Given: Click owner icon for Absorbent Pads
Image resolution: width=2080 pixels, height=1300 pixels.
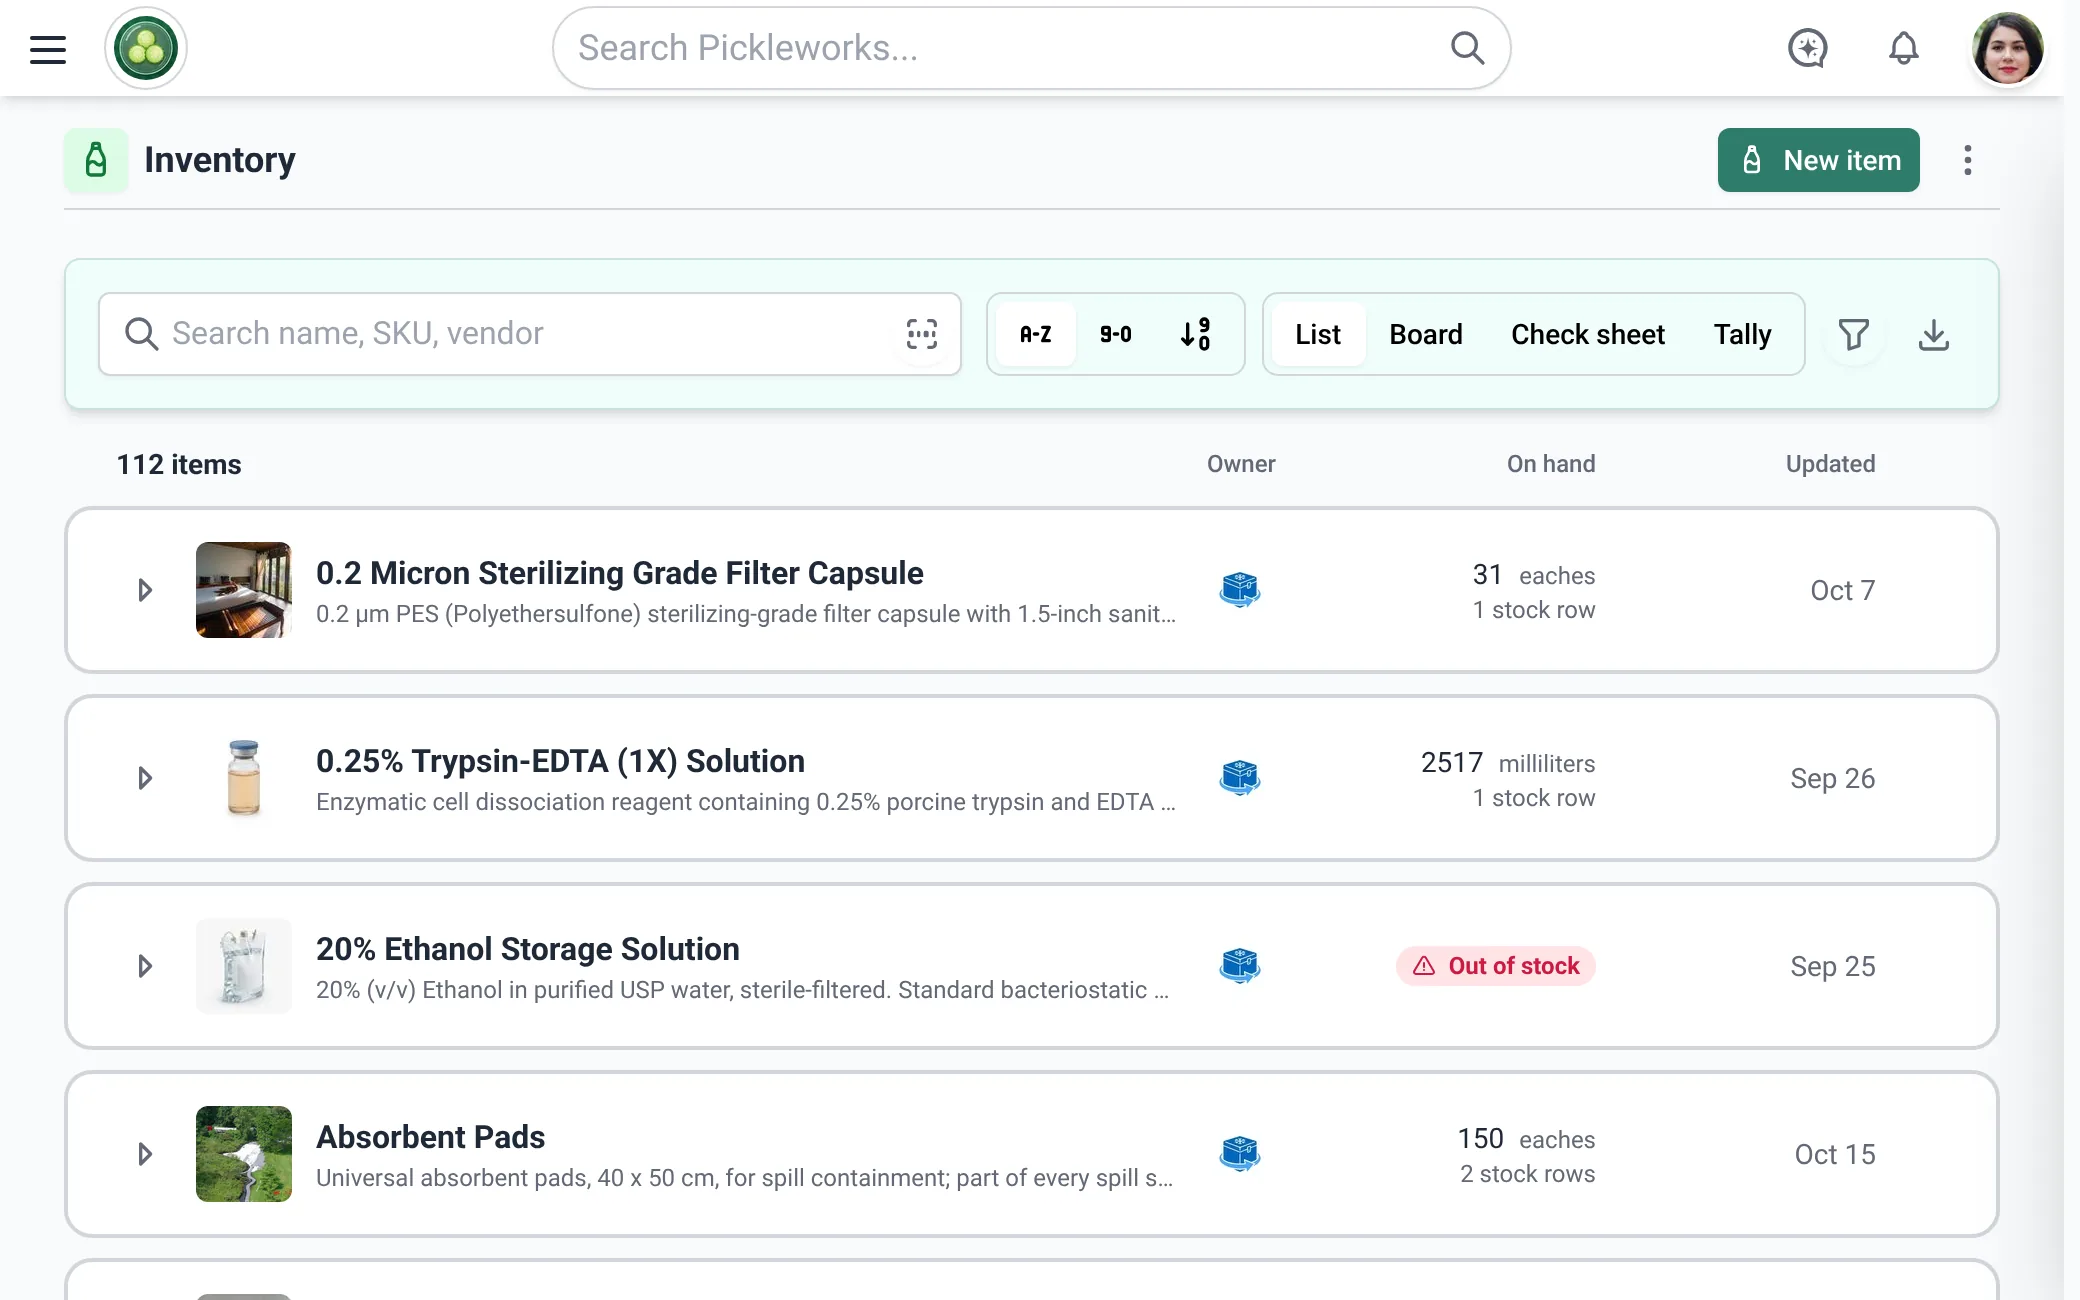Looking at the screenshot, I should [x=1240, y=1154].
